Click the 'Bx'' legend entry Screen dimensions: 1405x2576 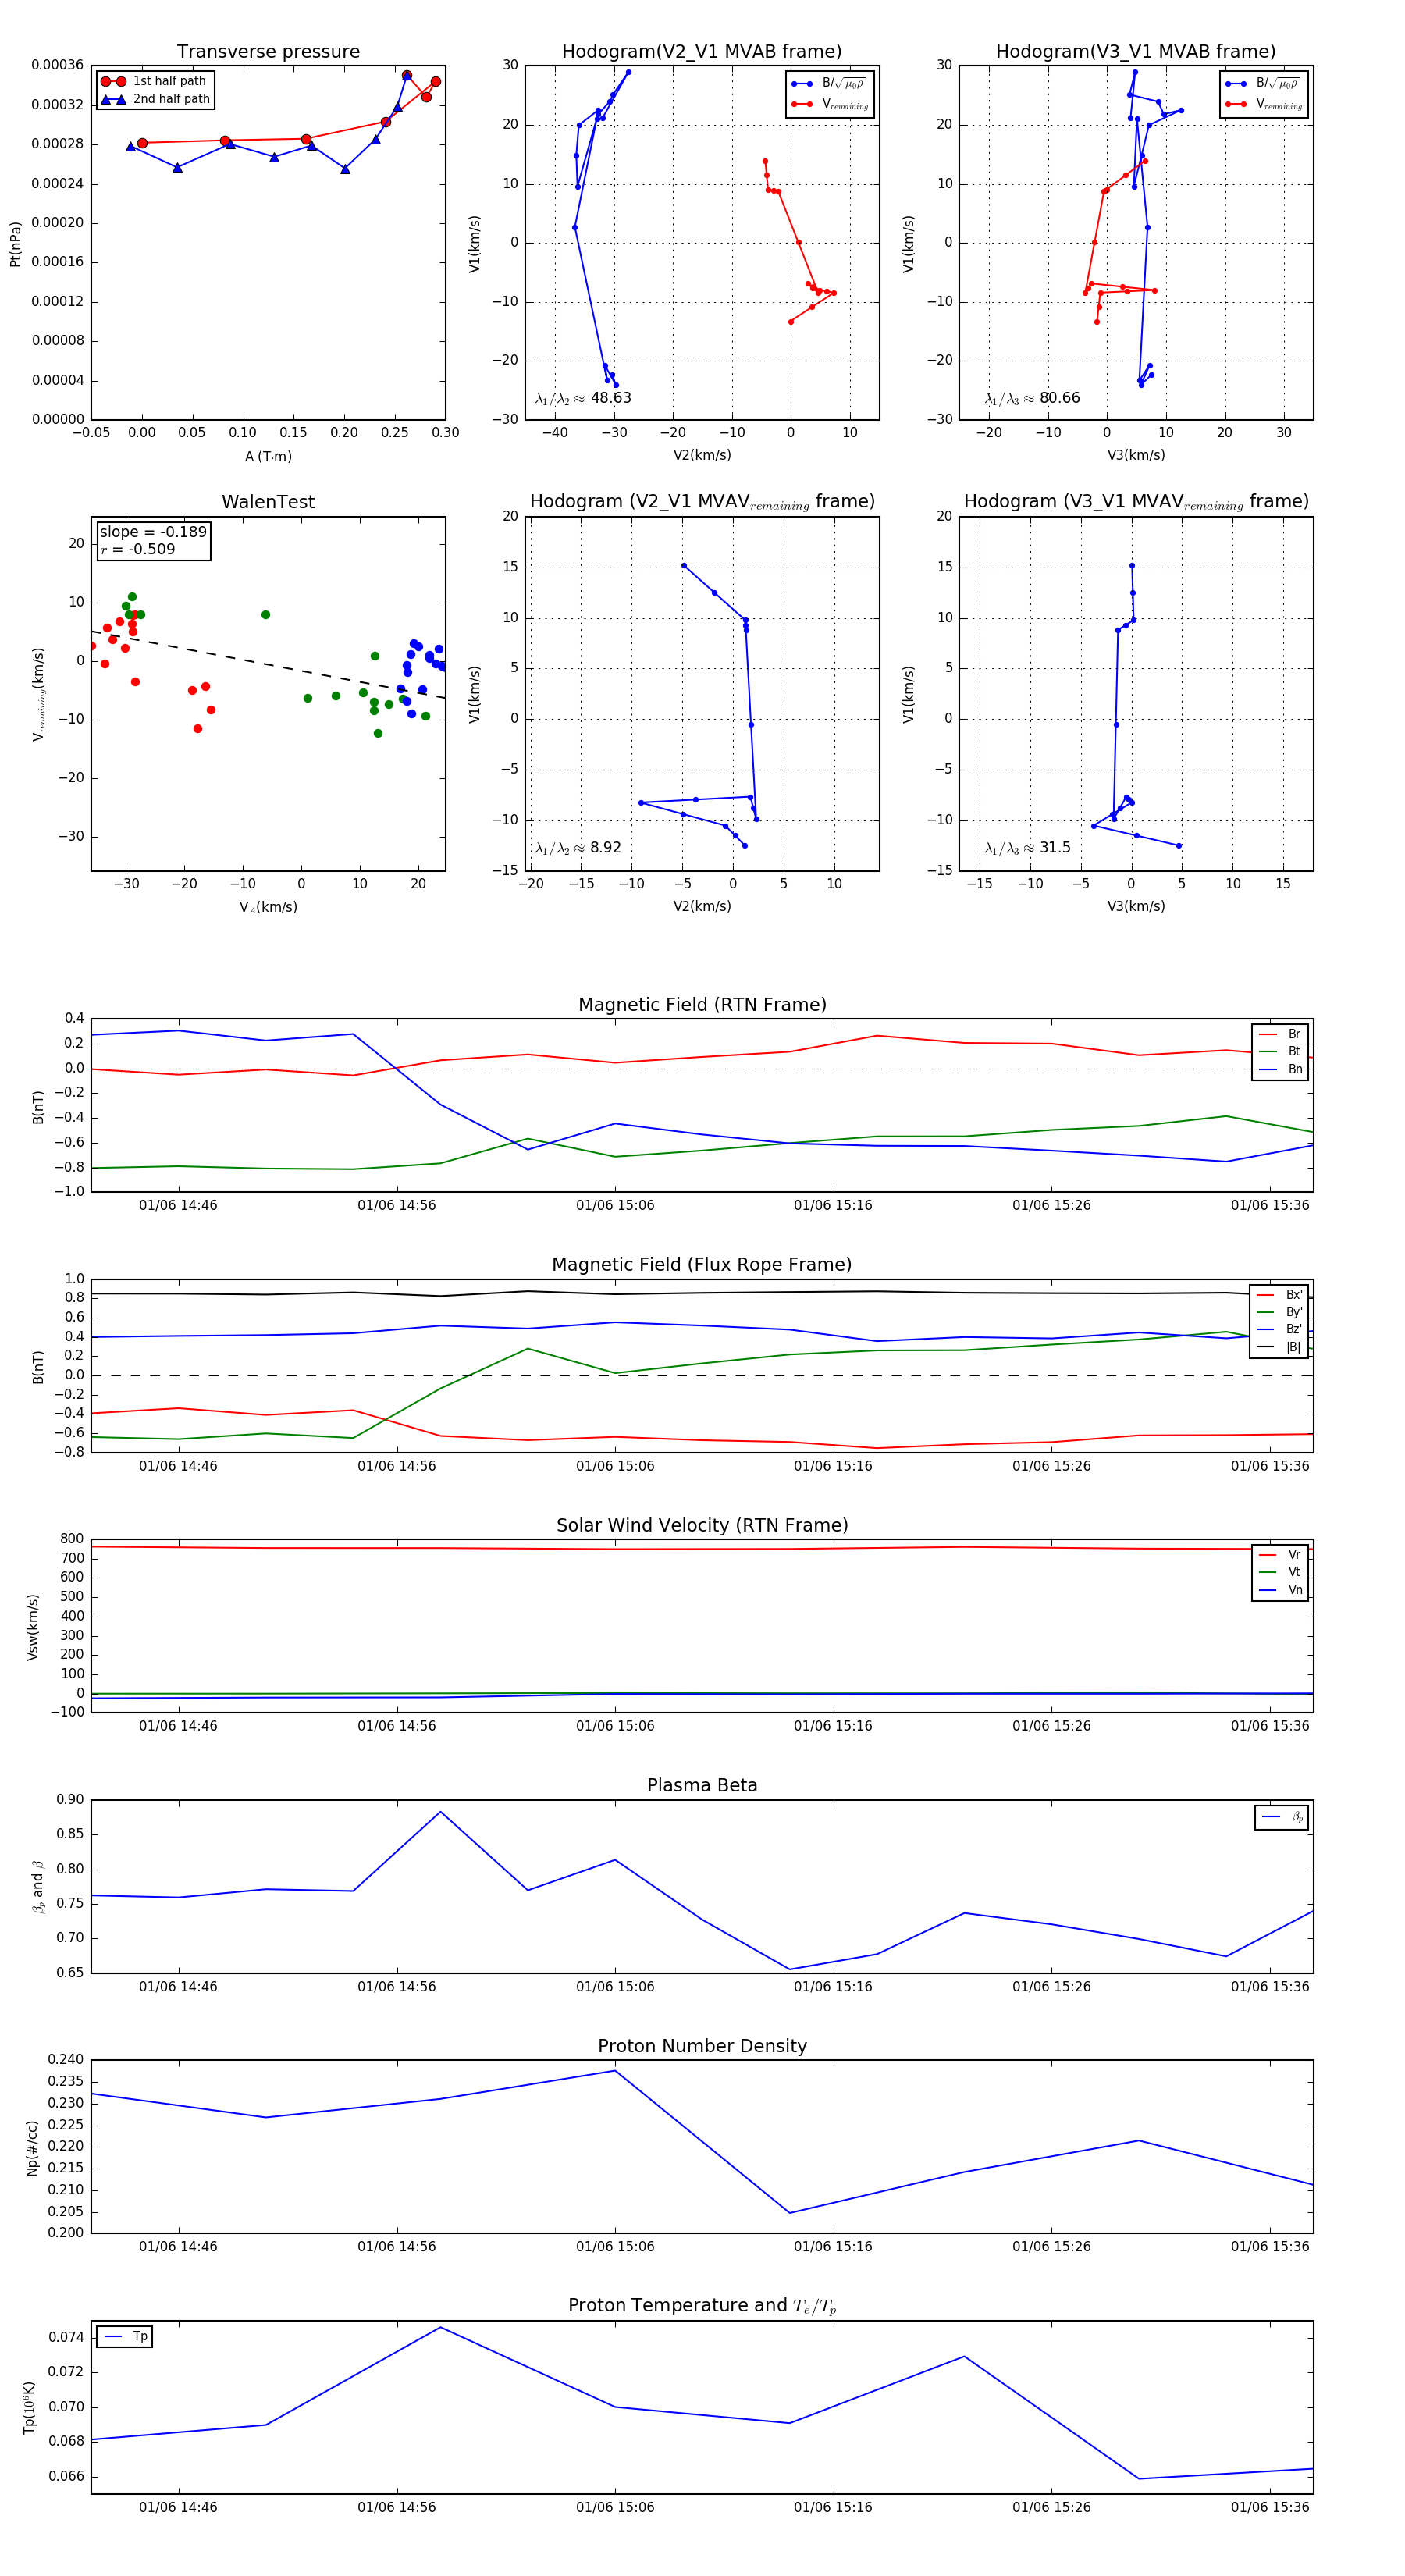pos(1279,1294)
